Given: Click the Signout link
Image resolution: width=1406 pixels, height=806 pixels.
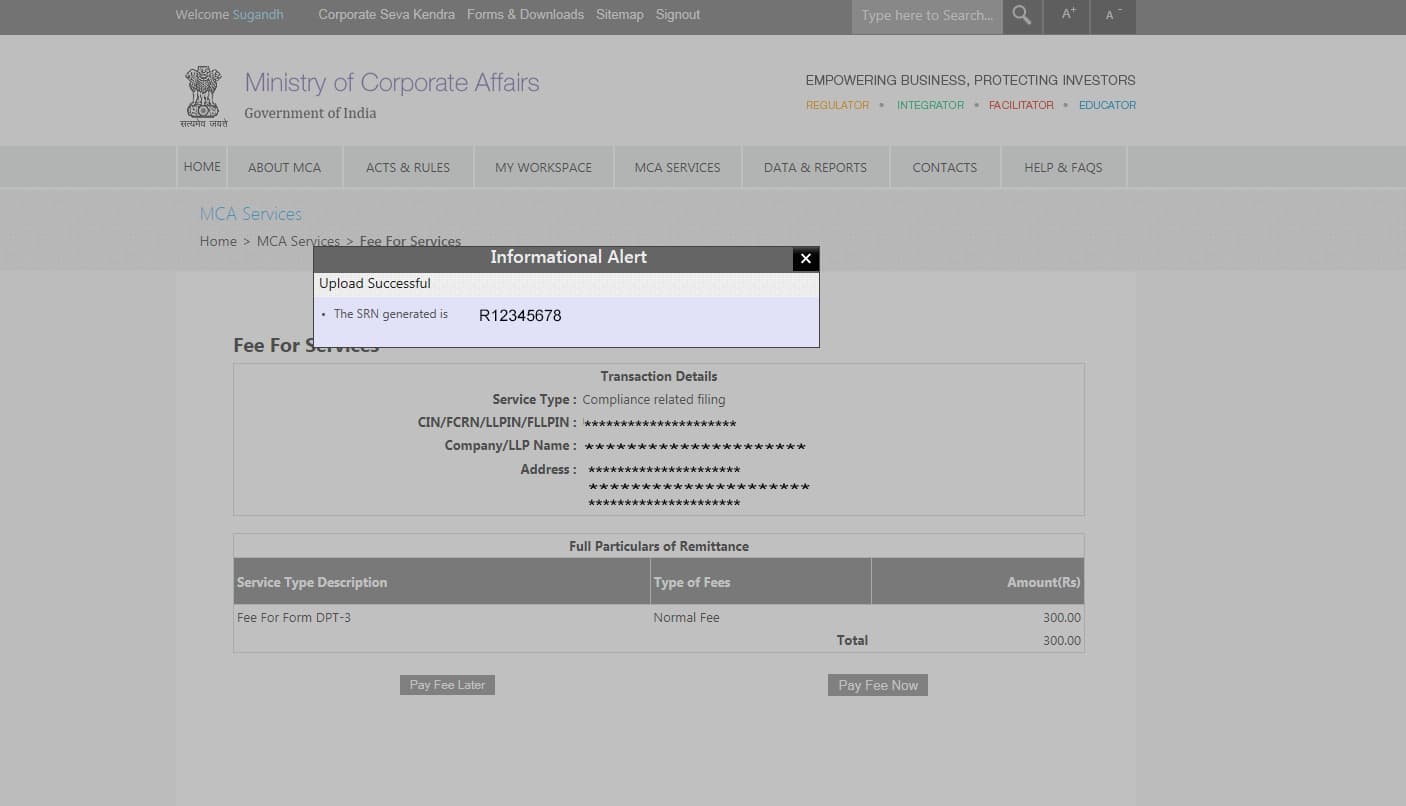Looking at the screenshot, I should [678, 15].
